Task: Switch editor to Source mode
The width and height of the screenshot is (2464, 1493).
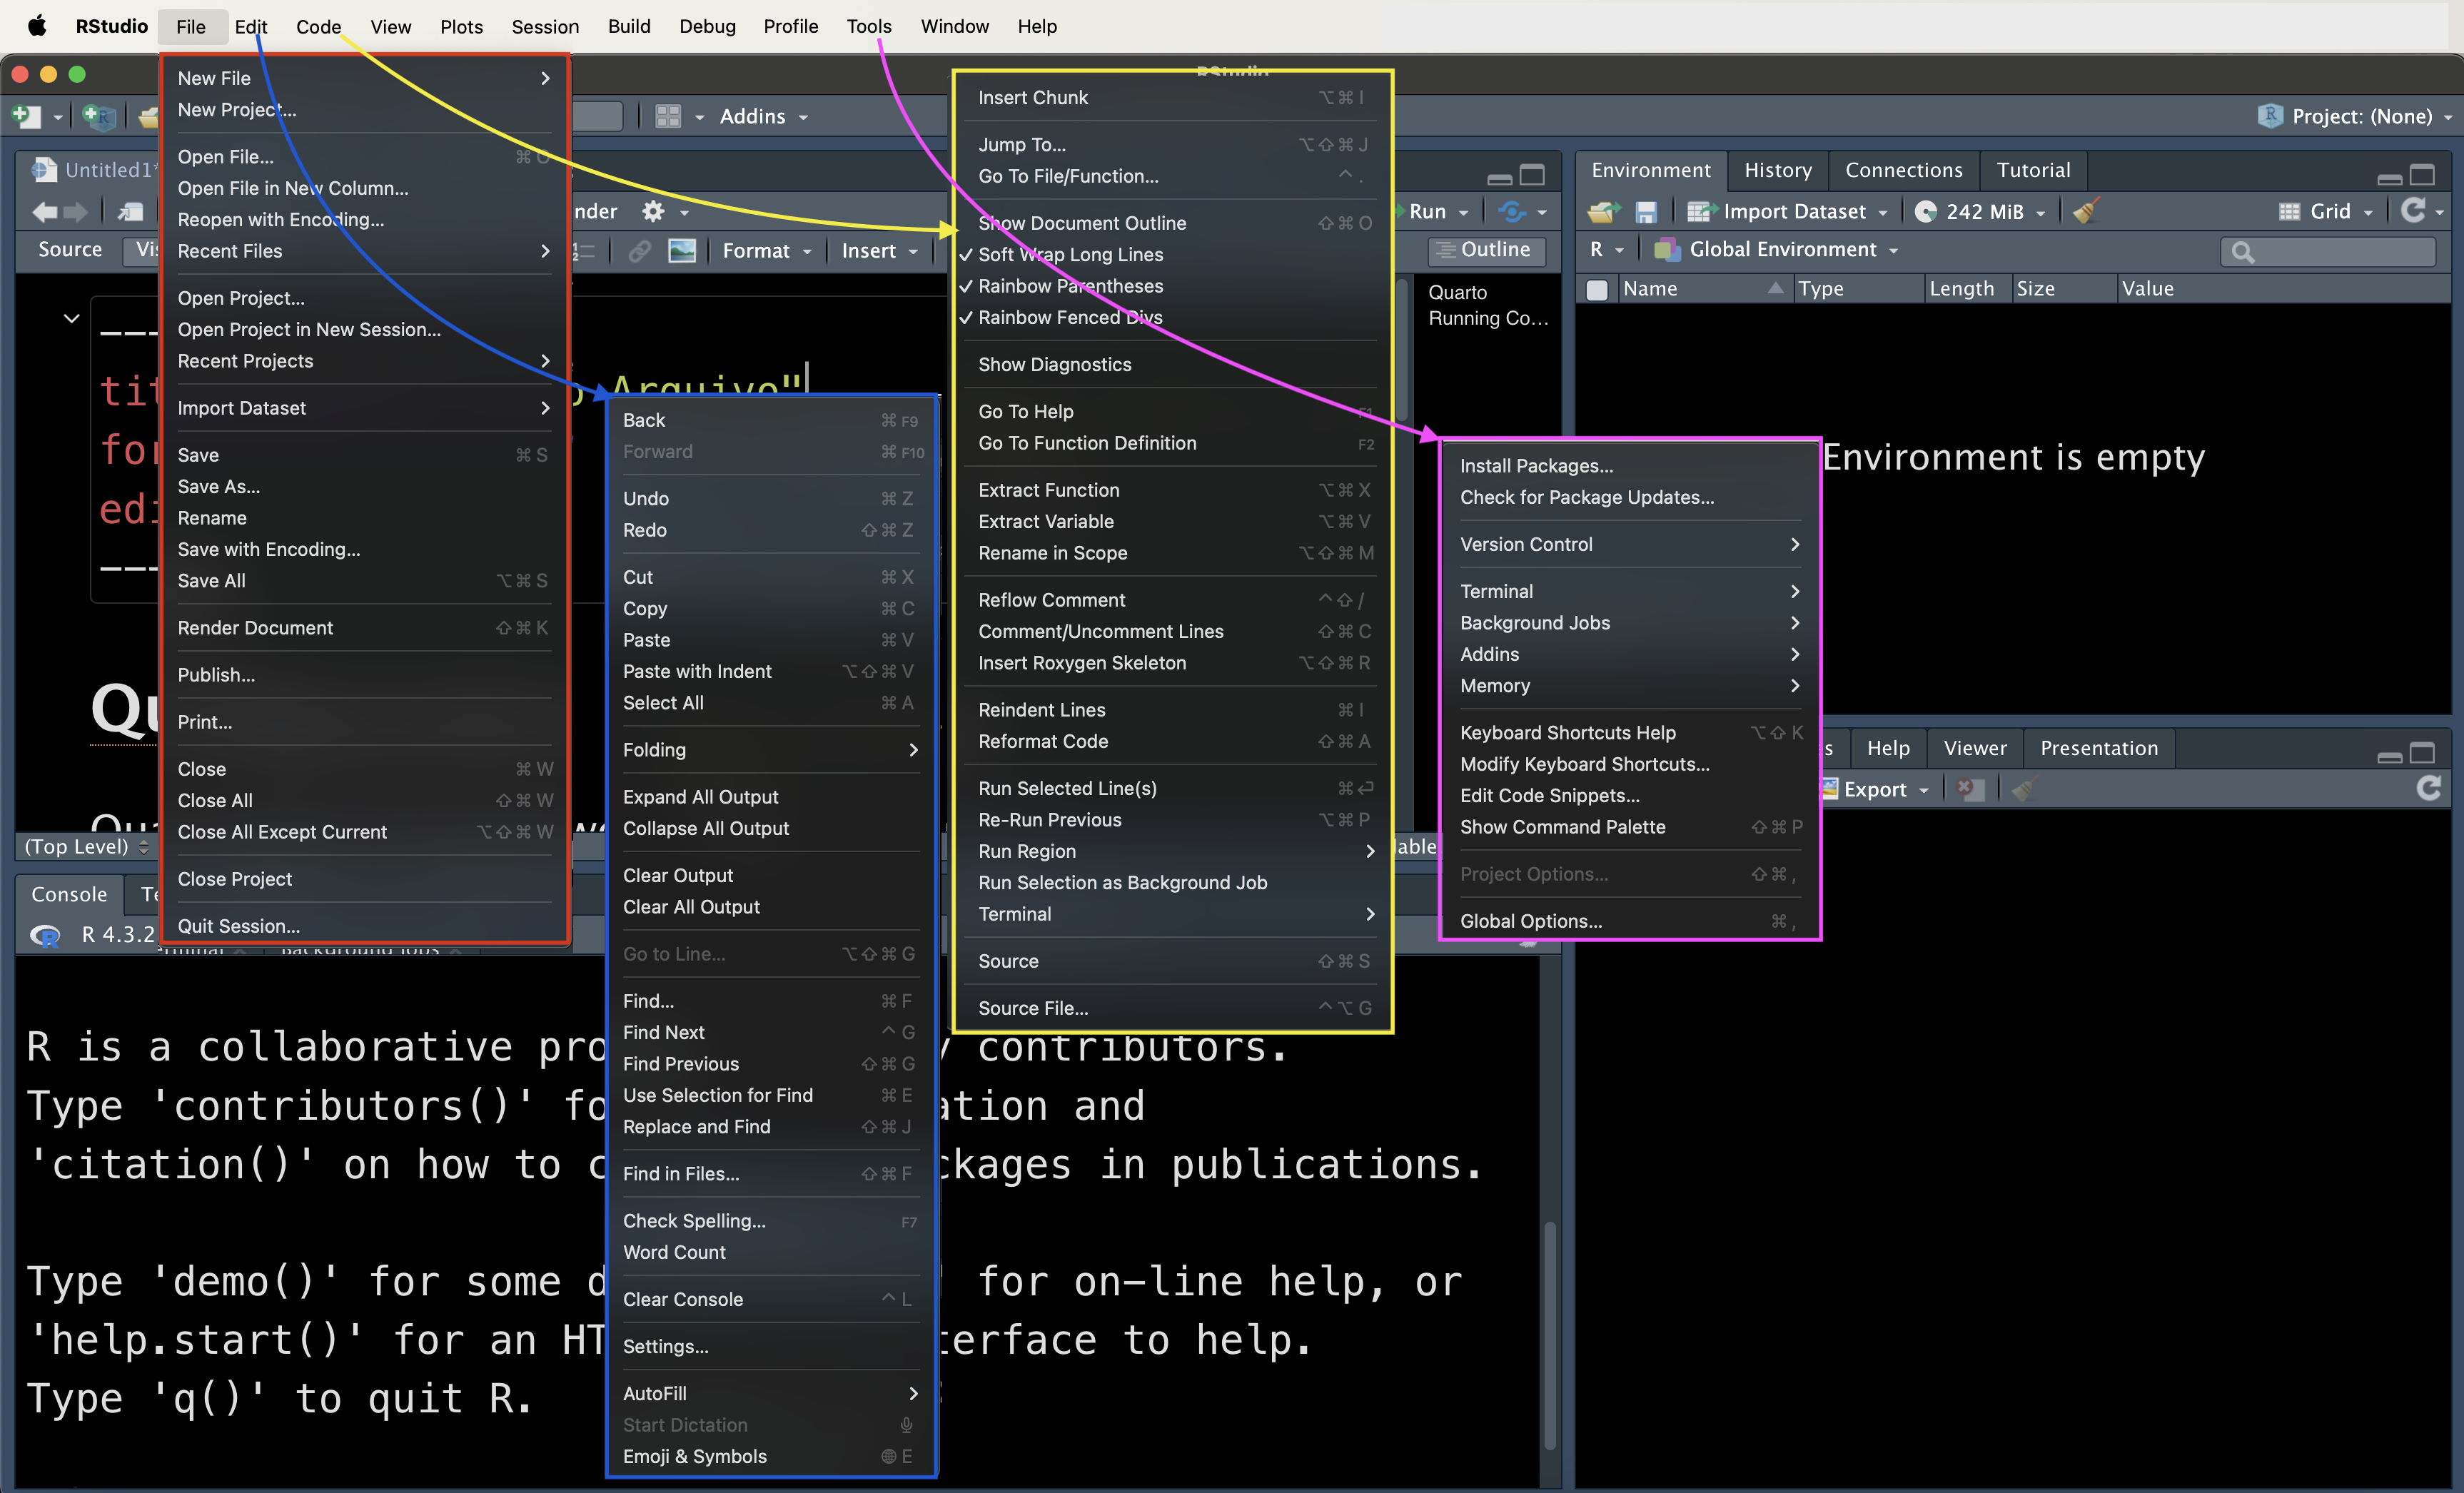Action: [70, 250]
